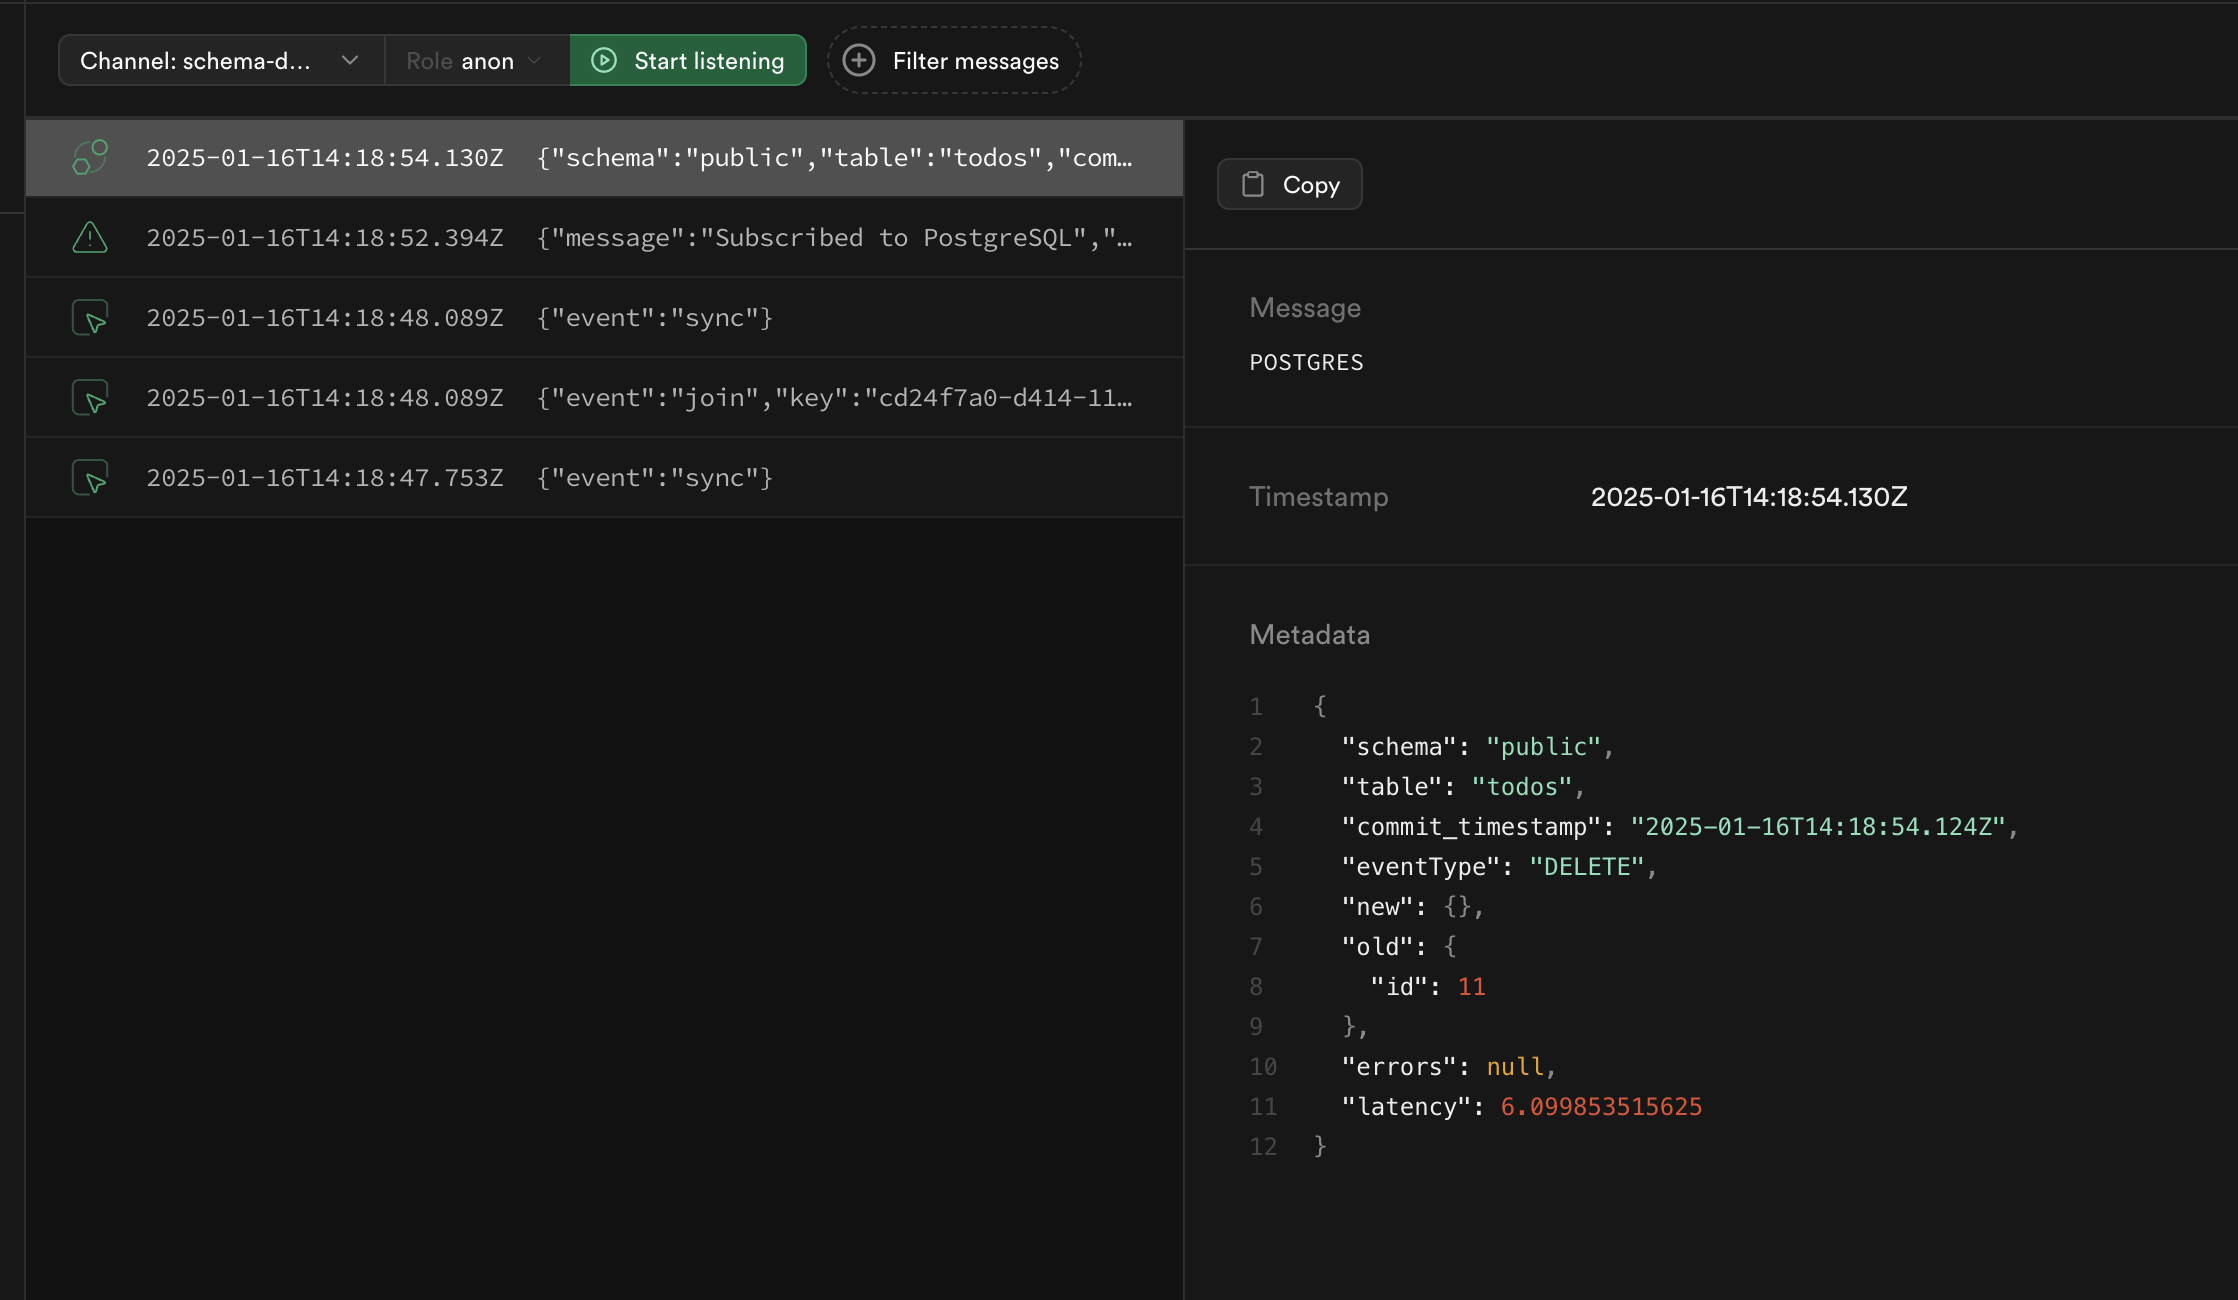Click the play icon in Start listening

coord(604,60)
